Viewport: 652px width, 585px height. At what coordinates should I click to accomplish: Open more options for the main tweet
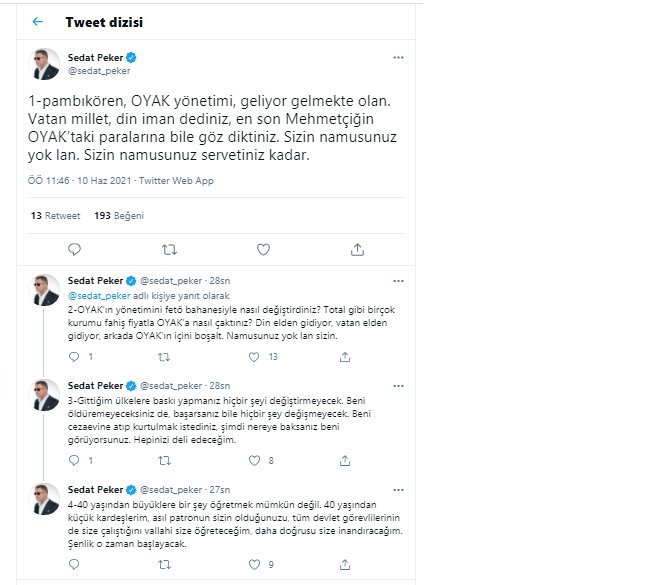pos(398,57)
